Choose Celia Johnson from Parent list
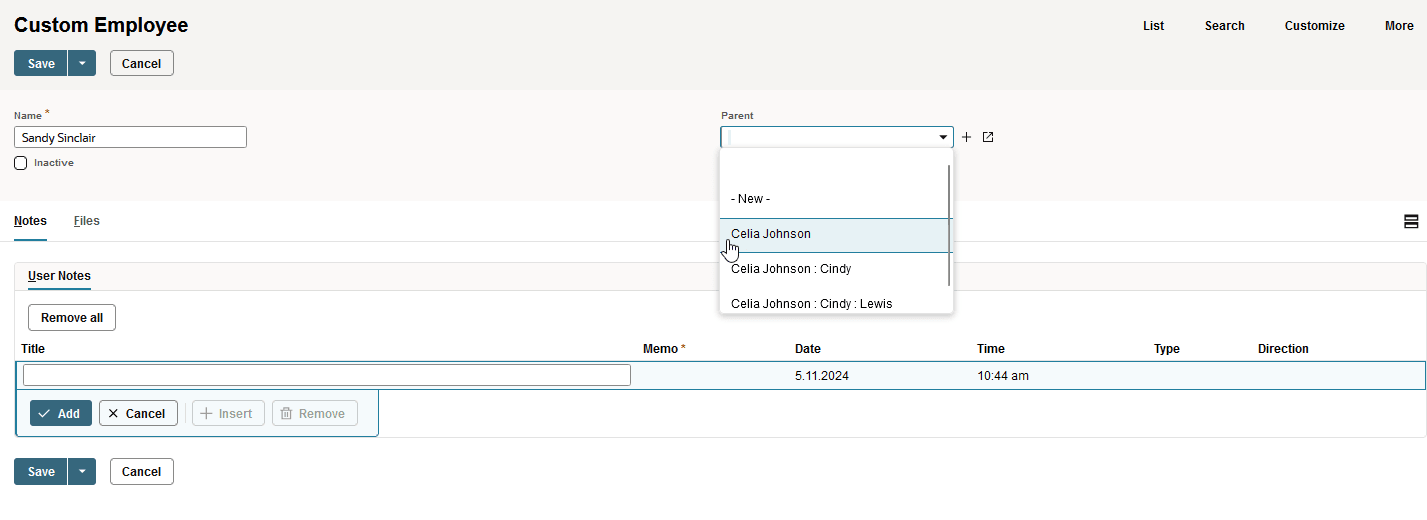 click(x=836, y=234)
